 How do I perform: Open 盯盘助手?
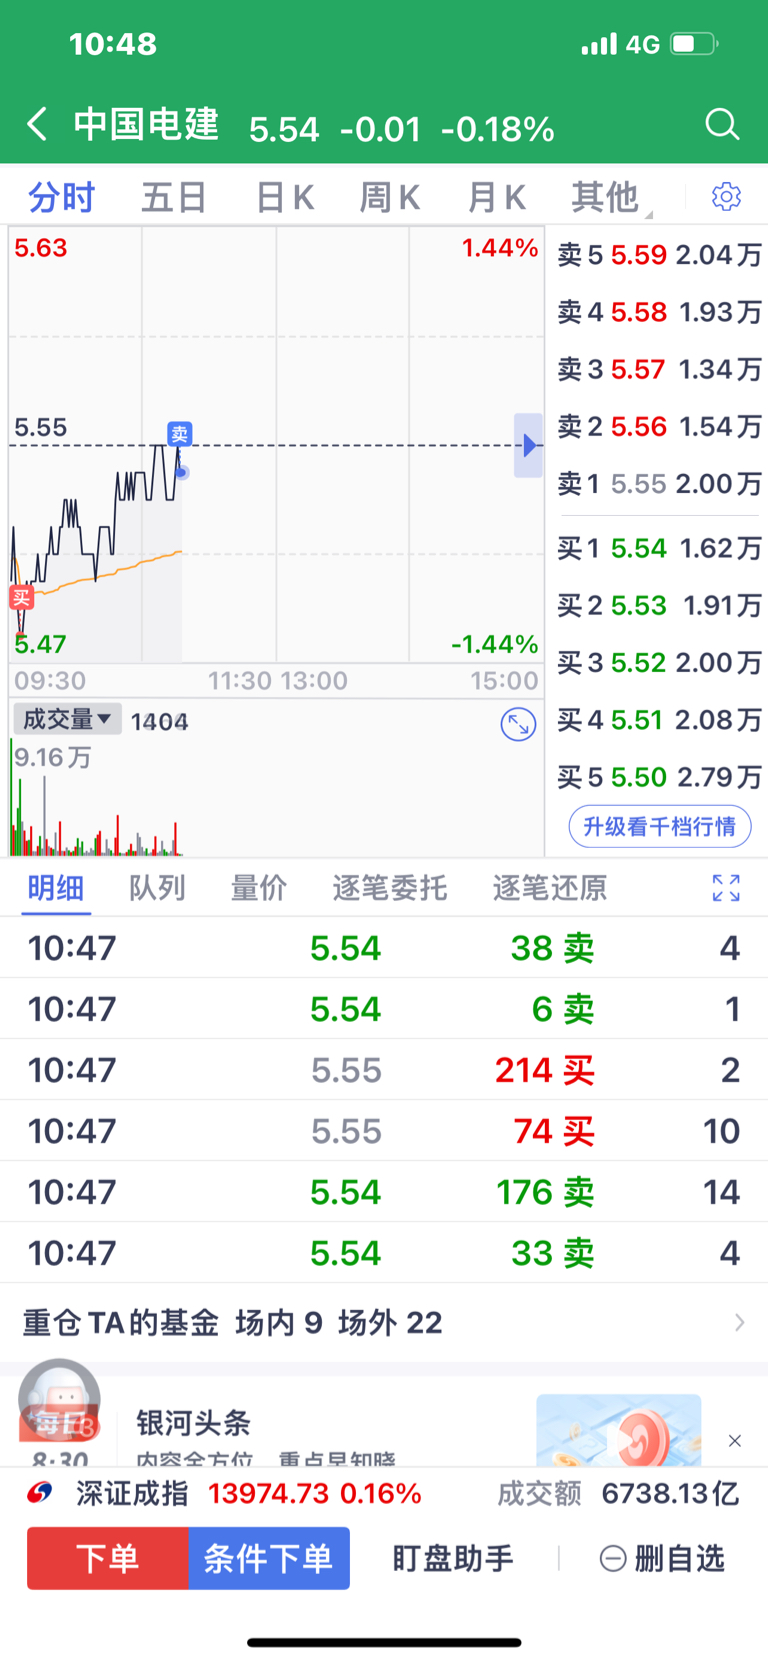tap(453, 1558)
